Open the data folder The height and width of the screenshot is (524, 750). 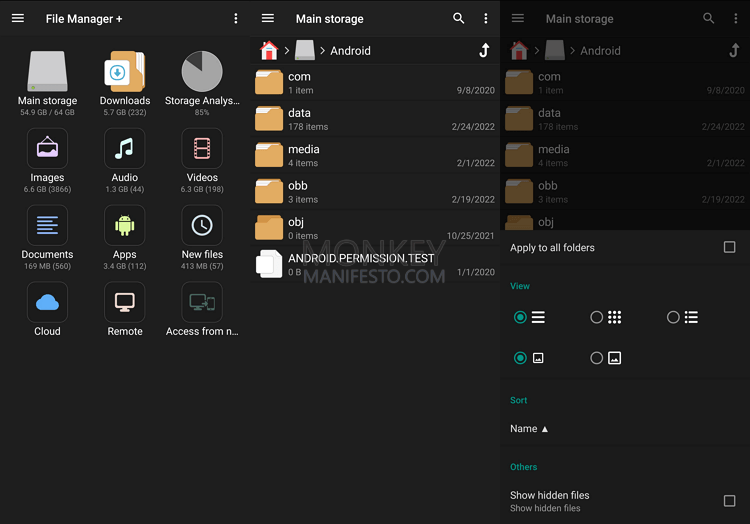[x=375, y=119]
